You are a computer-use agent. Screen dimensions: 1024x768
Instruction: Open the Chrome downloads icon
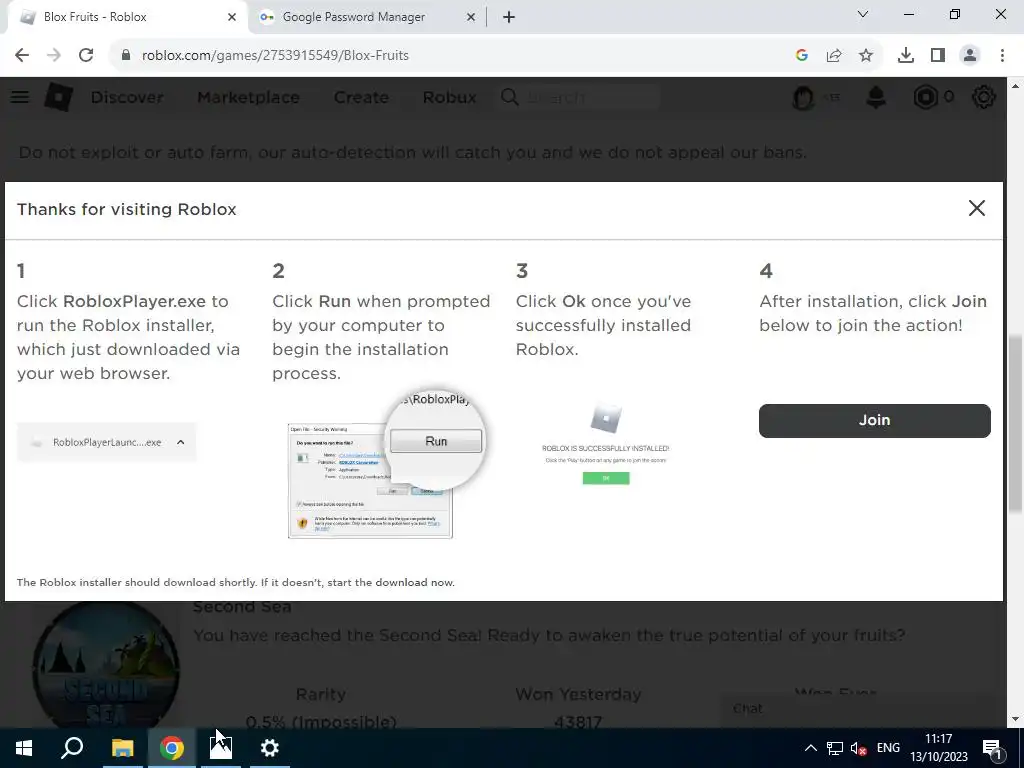point(906,56)
